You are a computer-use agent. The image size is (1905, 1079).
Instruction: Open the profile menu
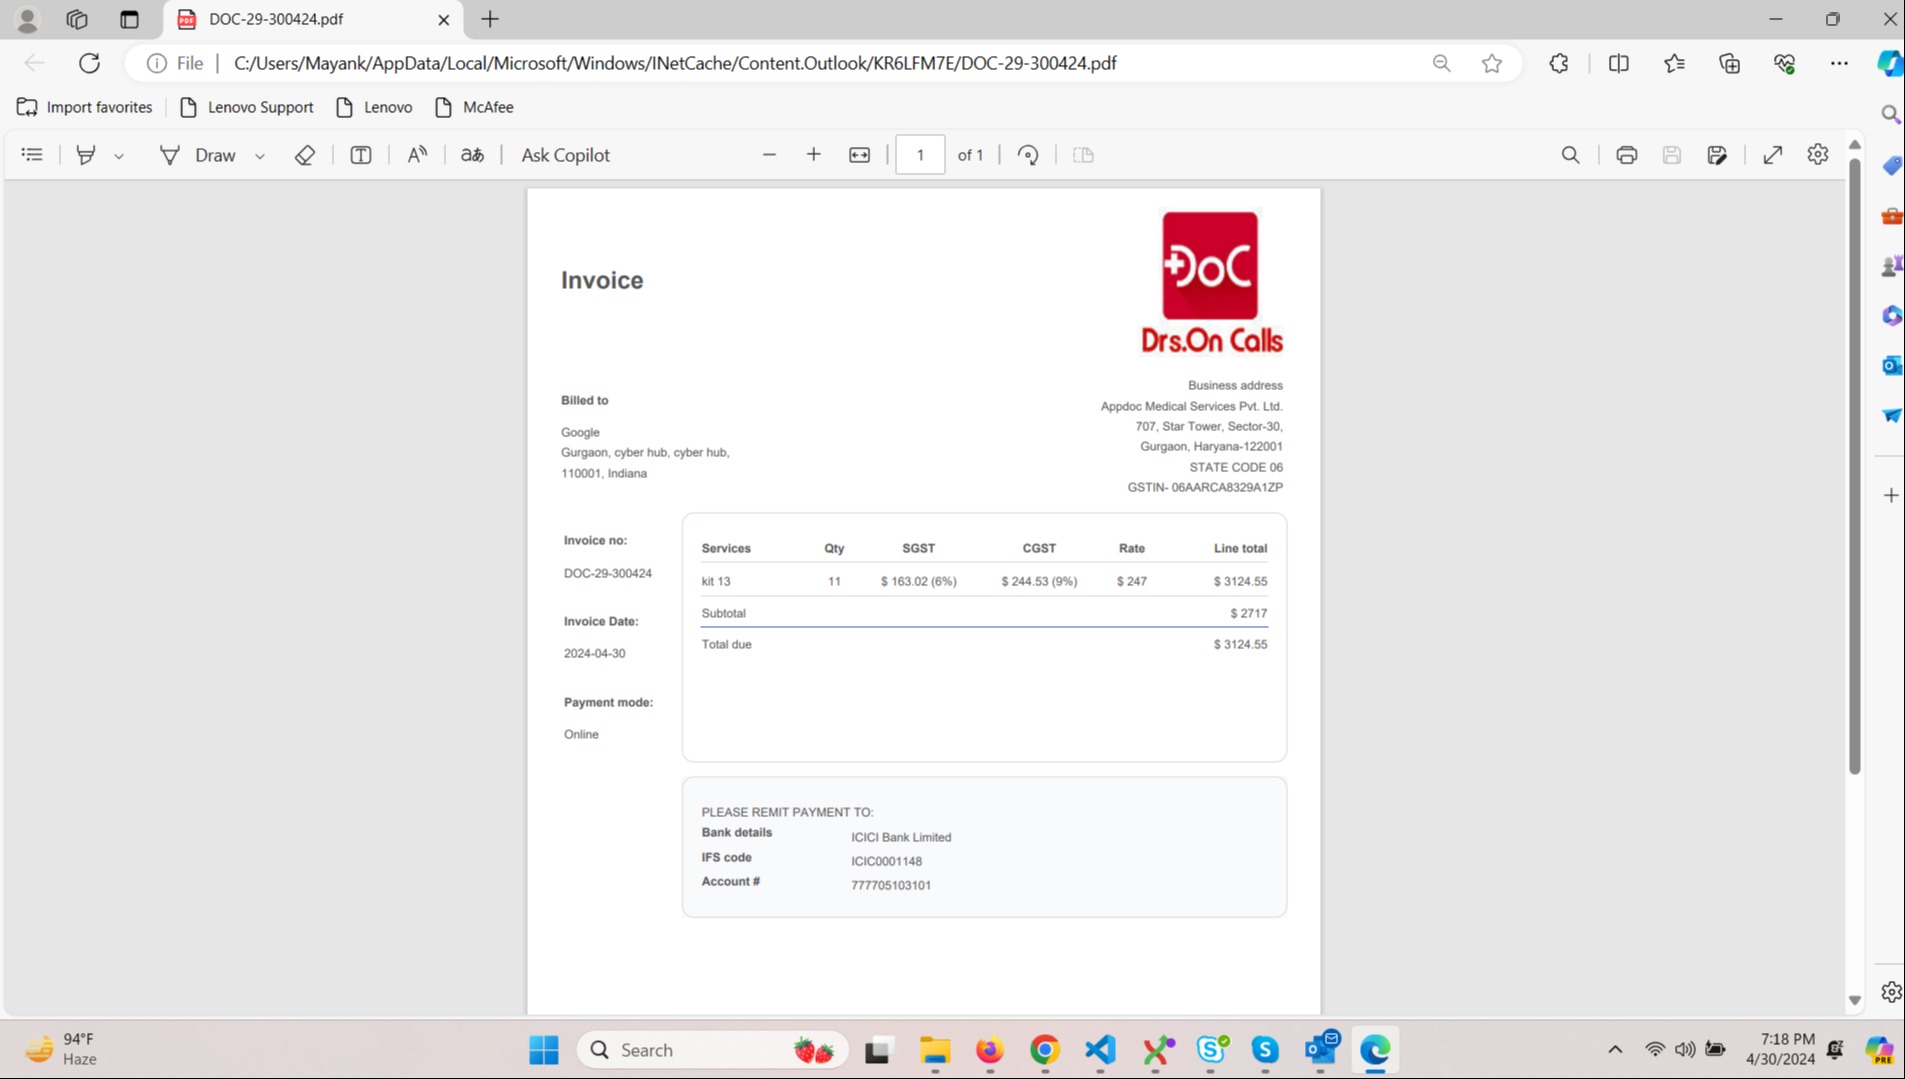coord(27,19)
